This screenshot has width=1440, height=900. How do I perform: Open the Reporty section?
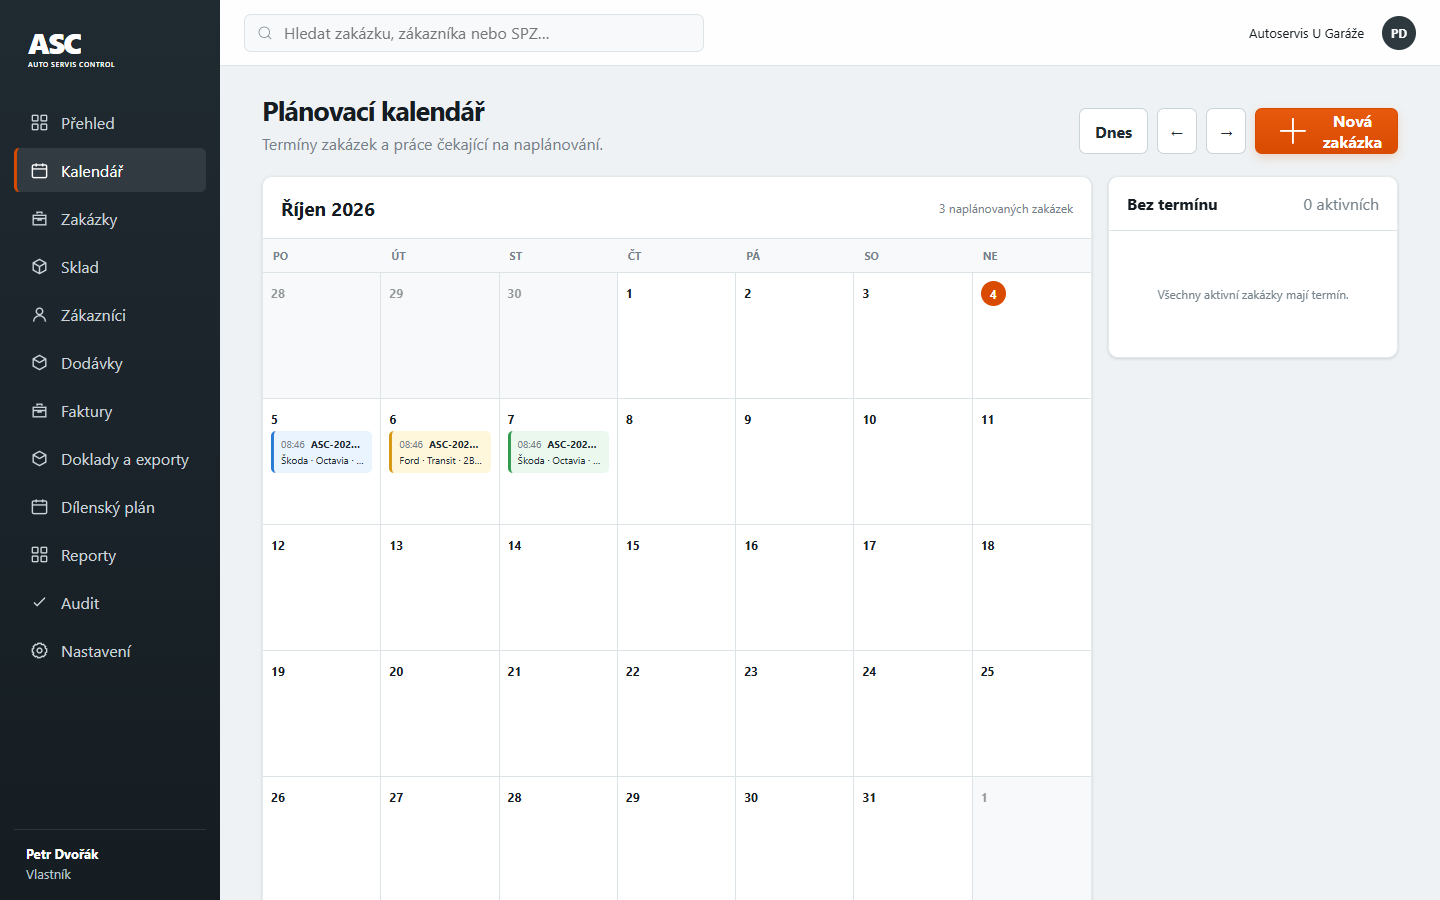pos(110,555)
